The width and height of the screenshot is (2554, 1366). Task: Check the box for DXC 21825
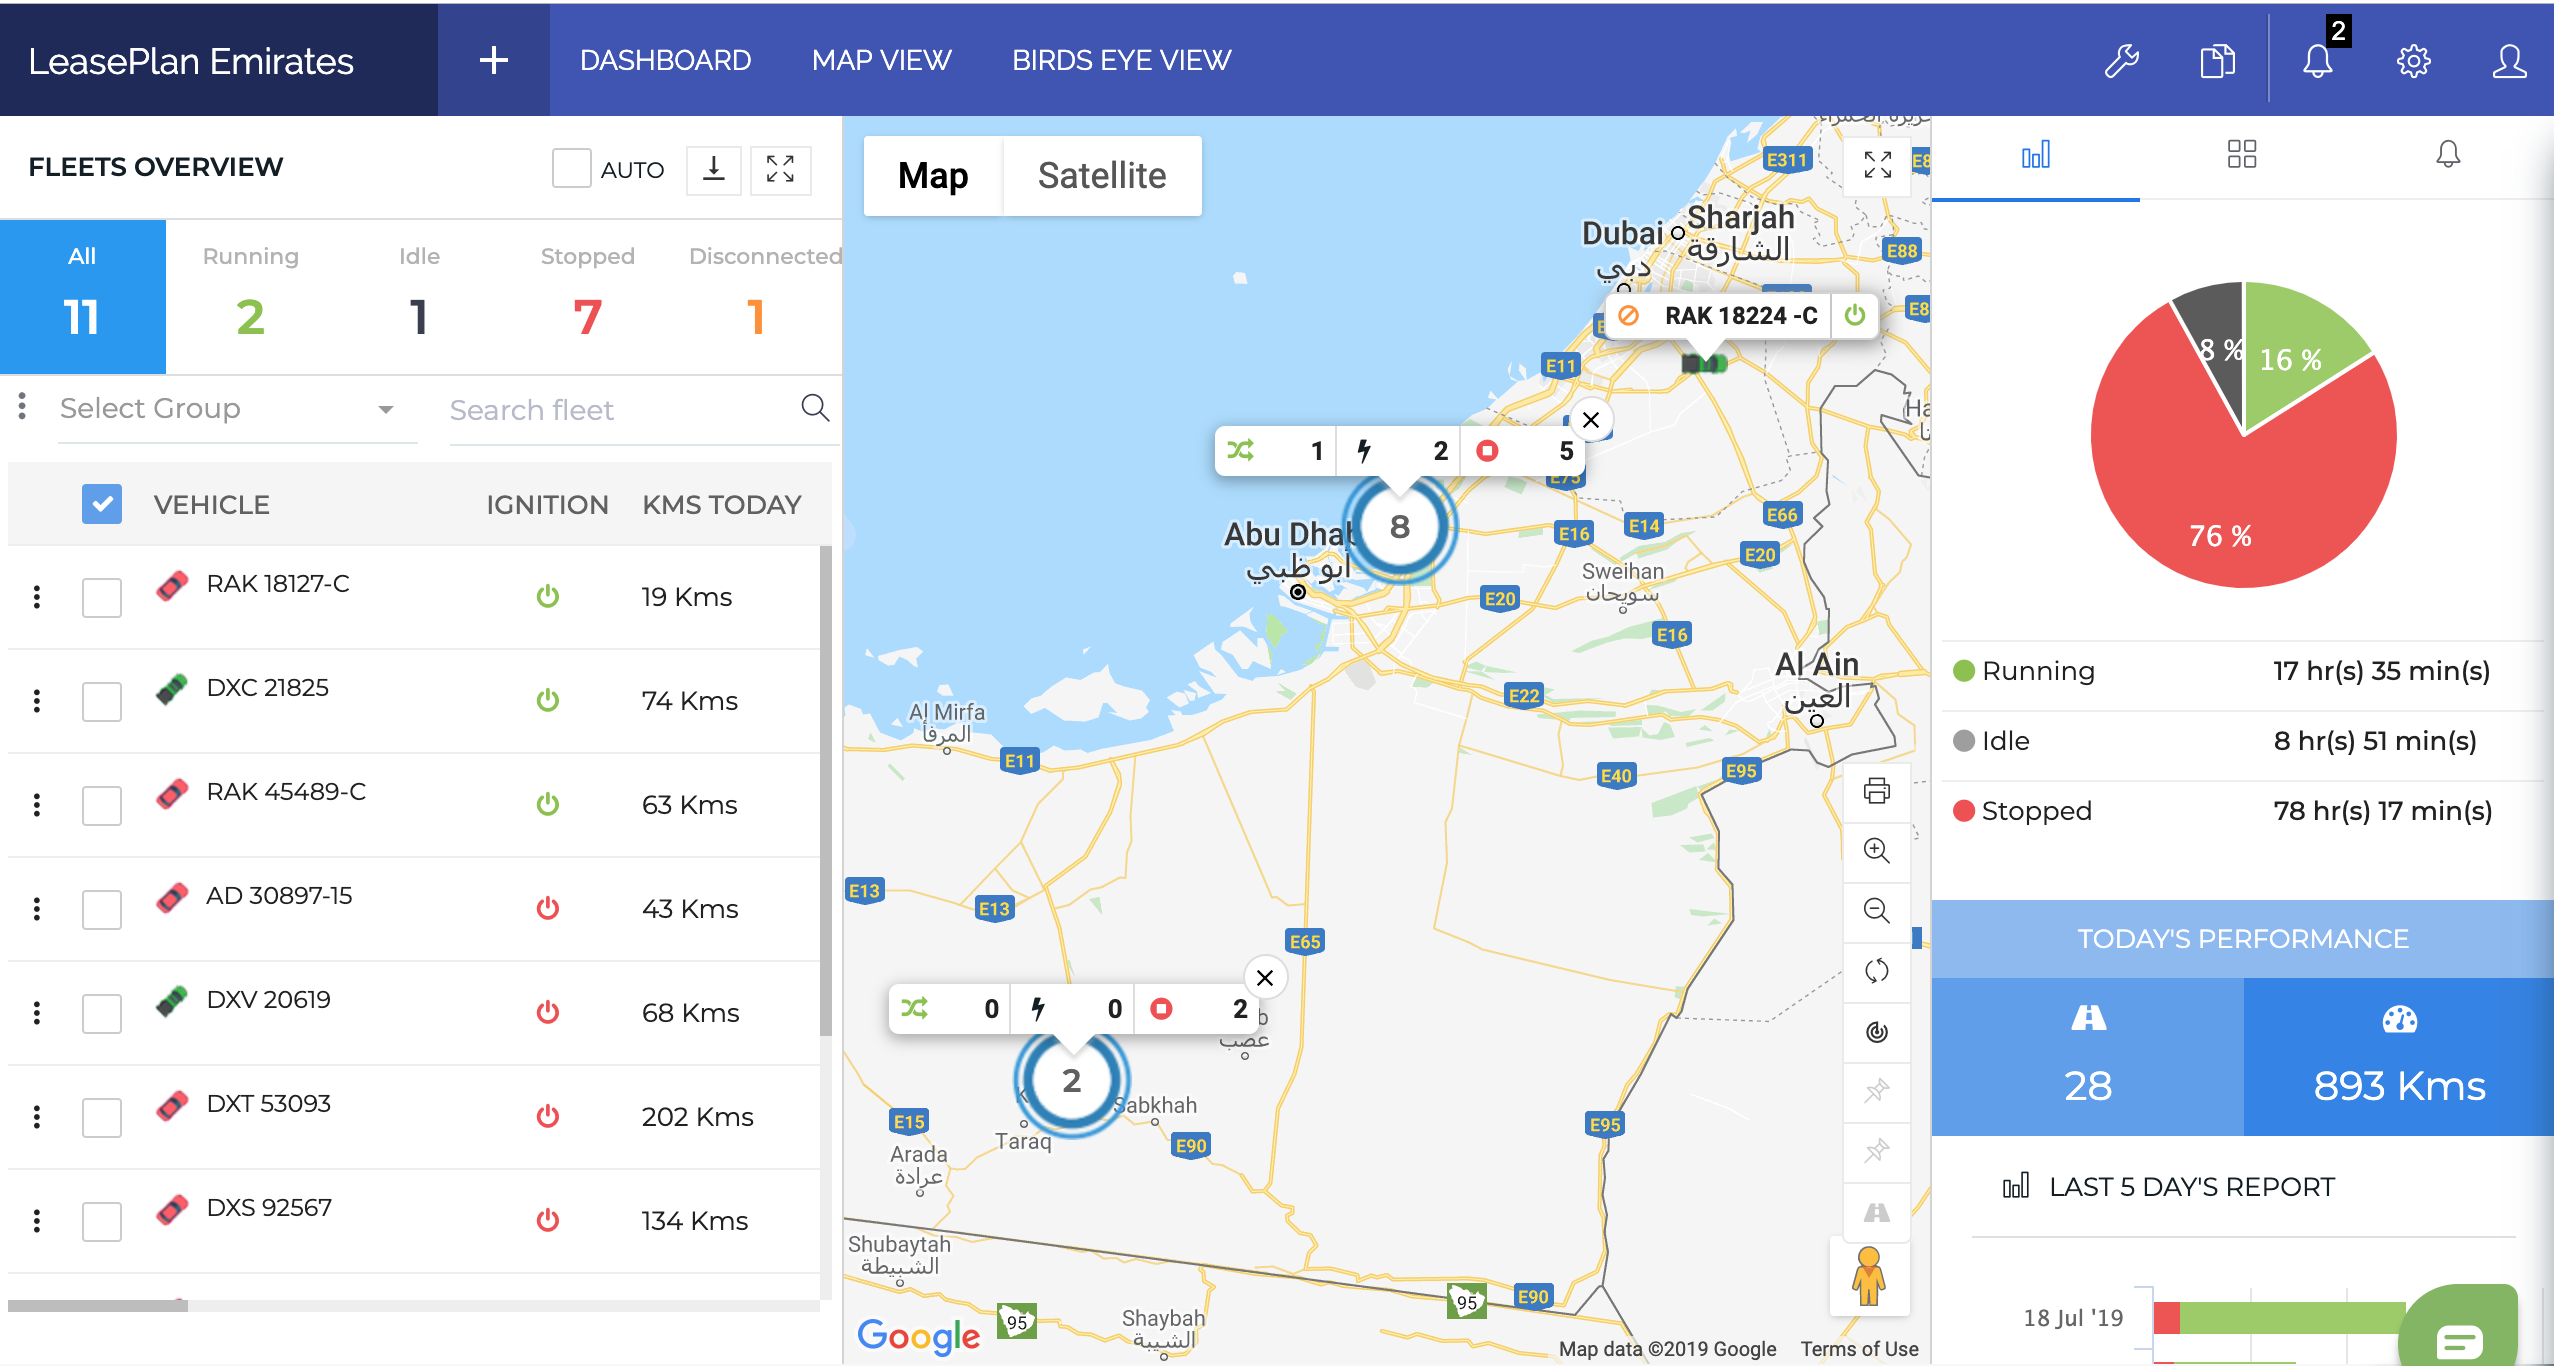(102, 701)
